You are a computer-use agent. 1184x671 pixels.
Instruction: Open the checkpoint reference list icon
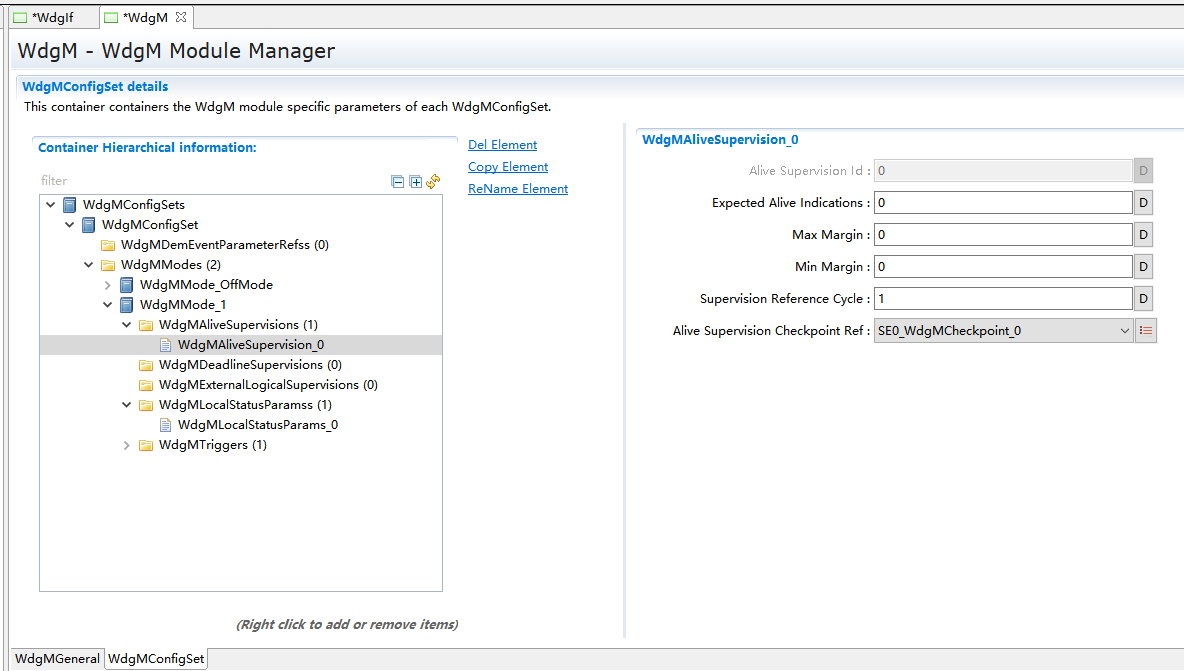1146,331
